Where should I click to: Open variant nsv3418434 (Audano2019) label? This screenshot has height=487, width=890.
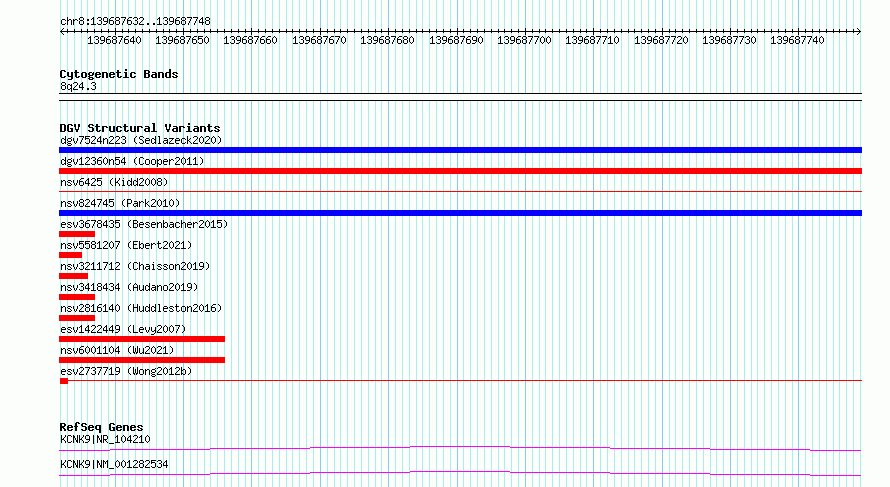(129, 287)
